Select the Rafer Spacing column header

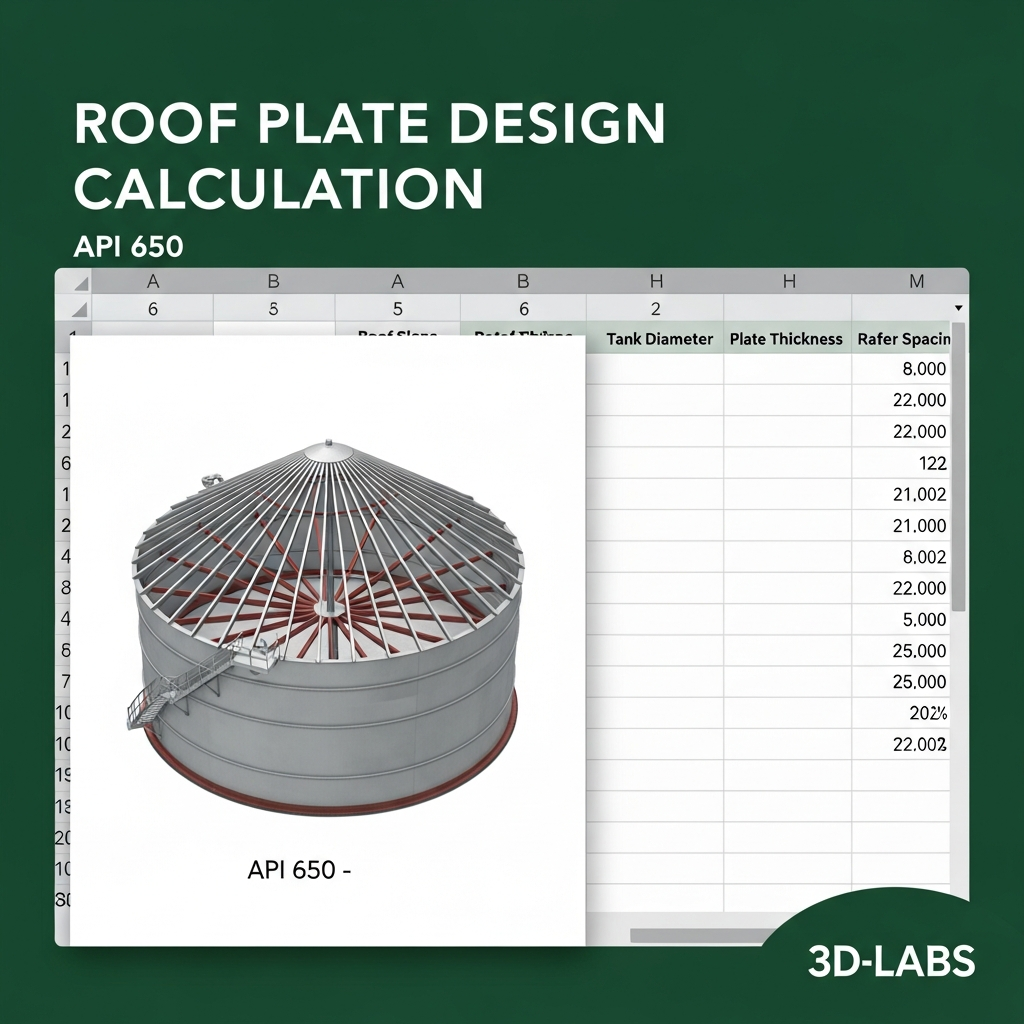click(903, 339)
